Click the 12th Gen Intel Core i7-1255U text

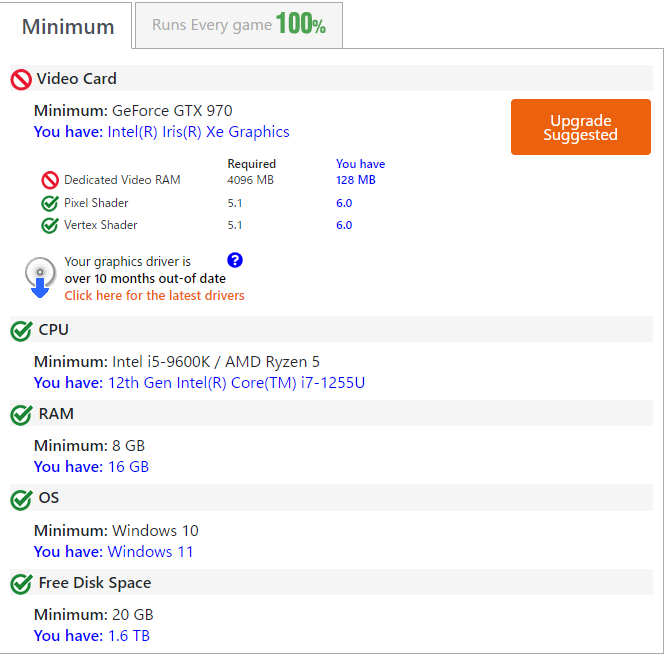tap(235, 383)
